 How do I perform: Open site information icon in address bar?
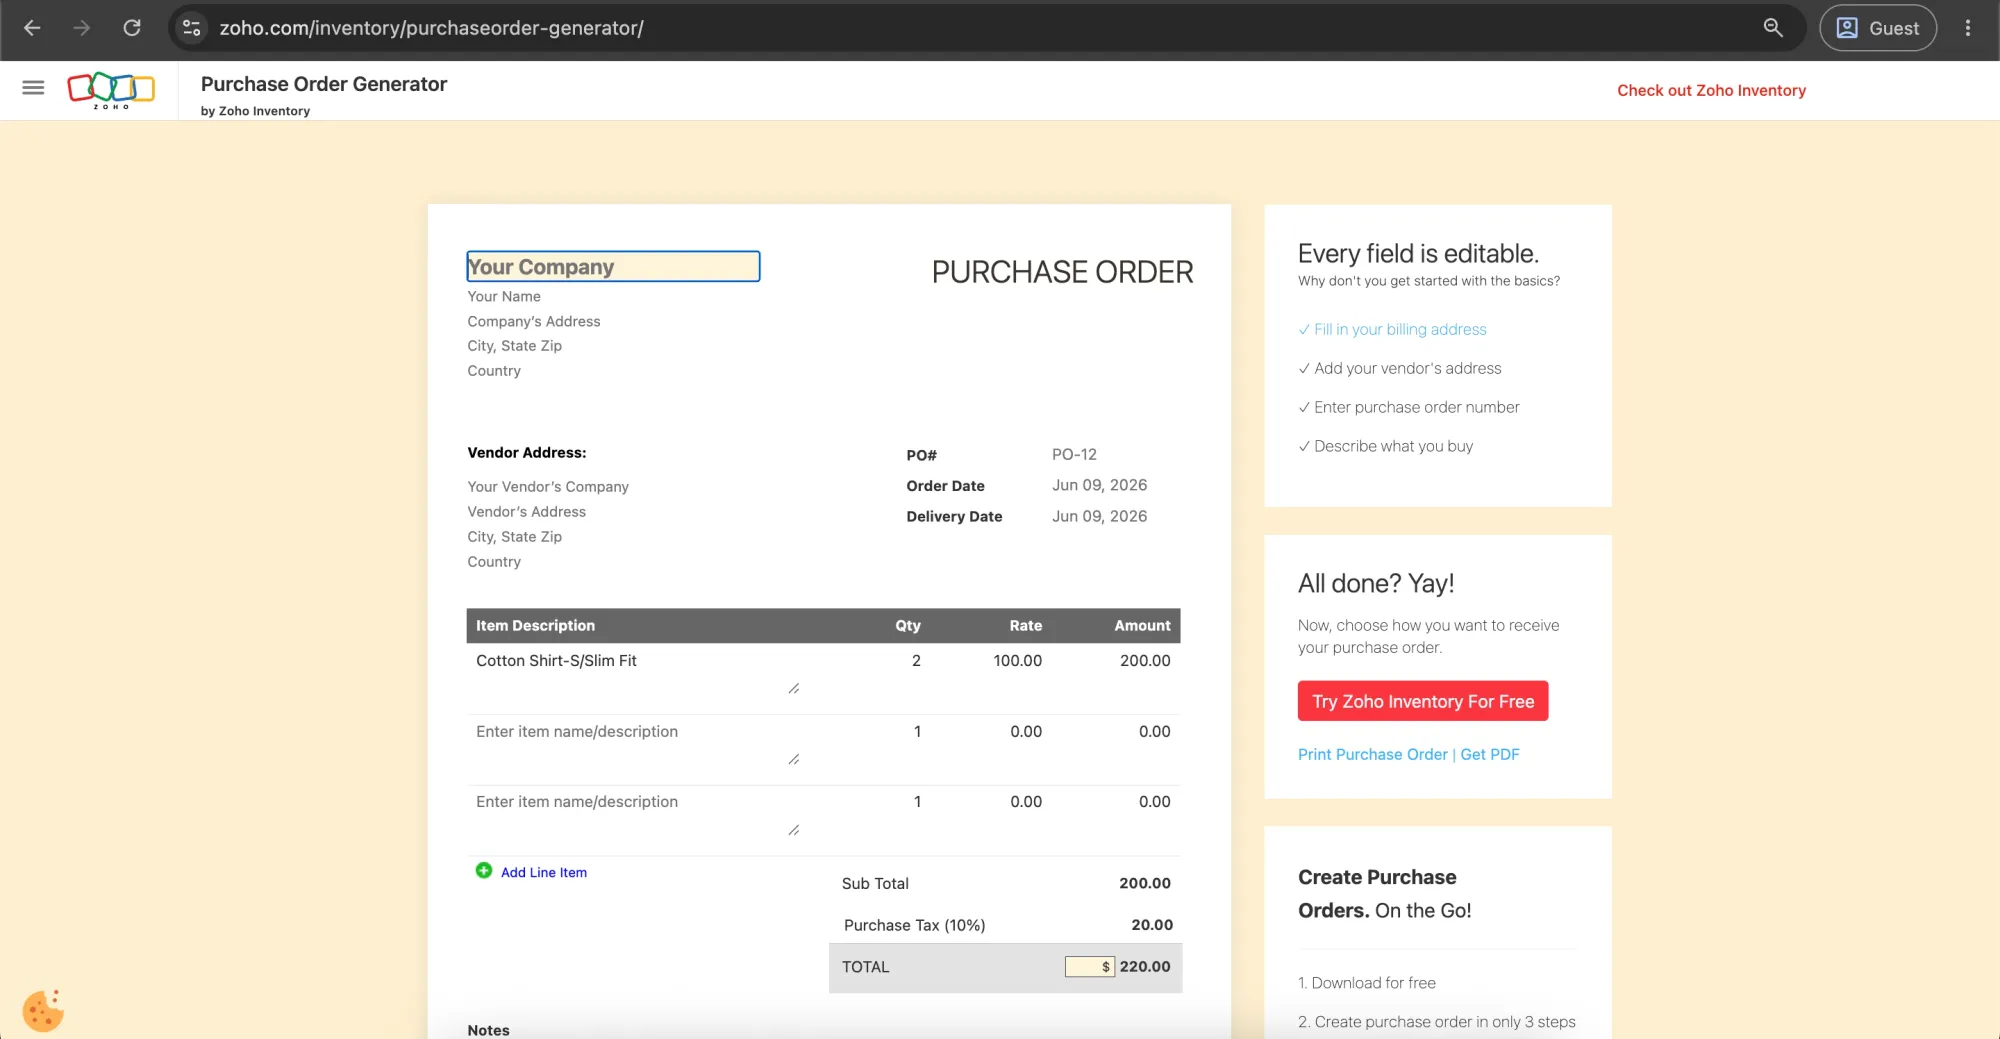192,28
